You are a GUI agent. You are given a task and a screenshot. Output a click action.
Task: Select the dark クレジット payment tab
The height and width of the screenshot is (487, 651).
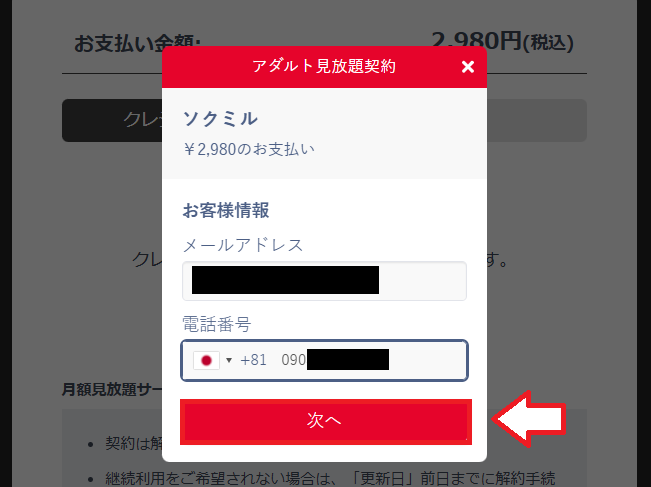coord(112,120)
